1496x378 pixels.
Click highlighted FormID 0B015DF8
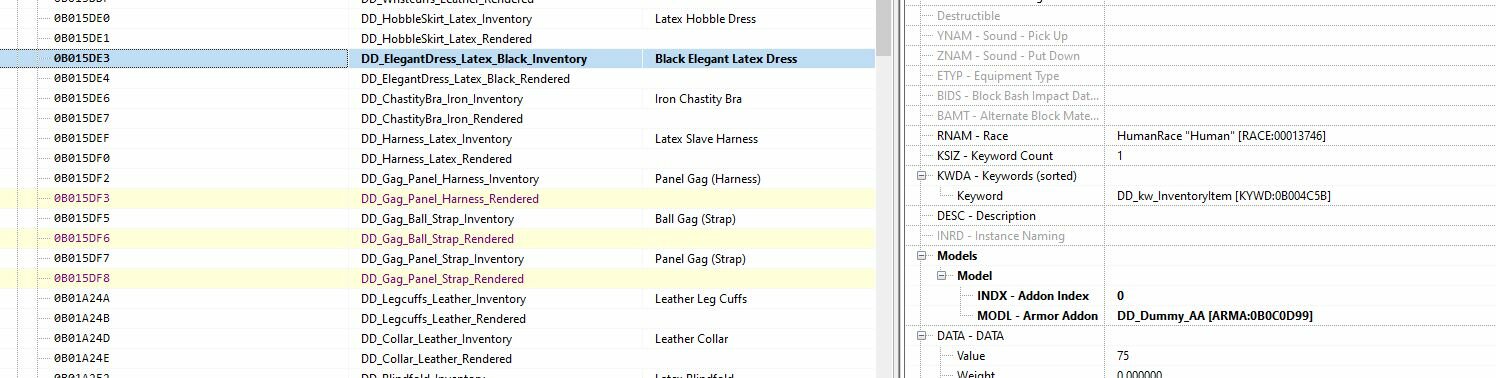pos(82,279)
